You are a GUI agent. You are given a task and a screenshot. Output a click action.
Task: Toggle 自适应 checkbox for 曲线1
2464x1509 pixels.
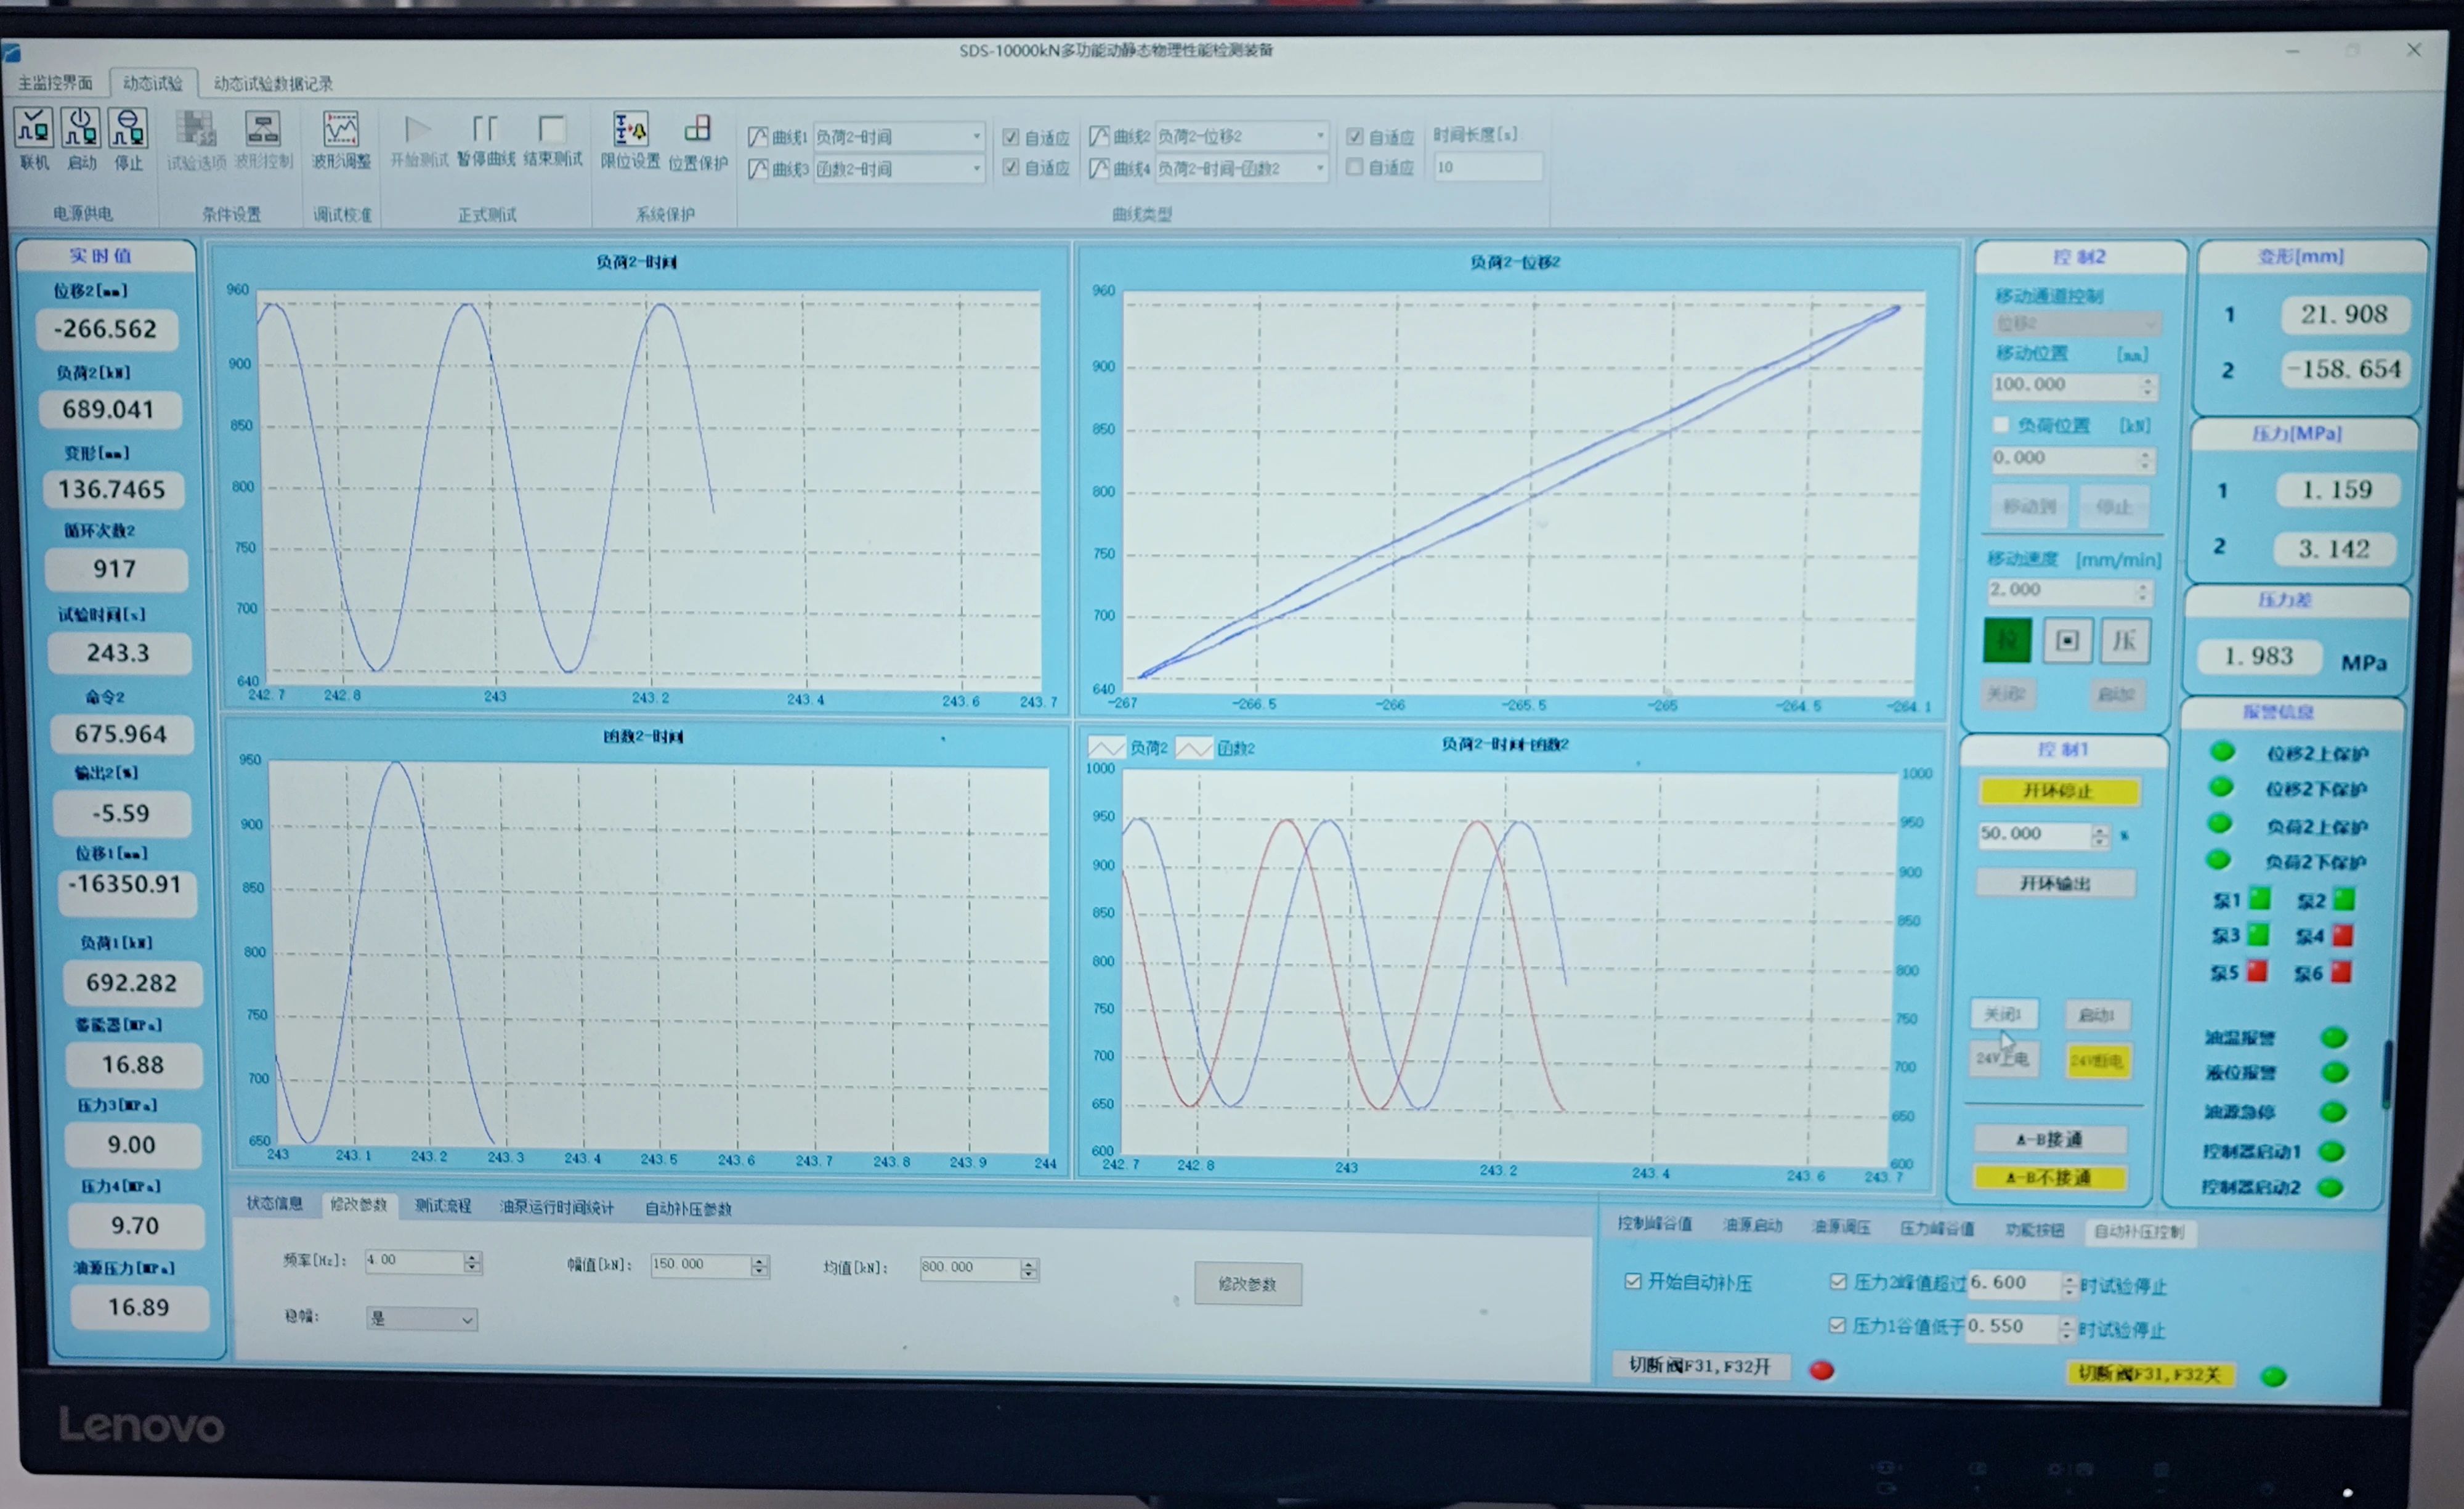pos(1011,137)
